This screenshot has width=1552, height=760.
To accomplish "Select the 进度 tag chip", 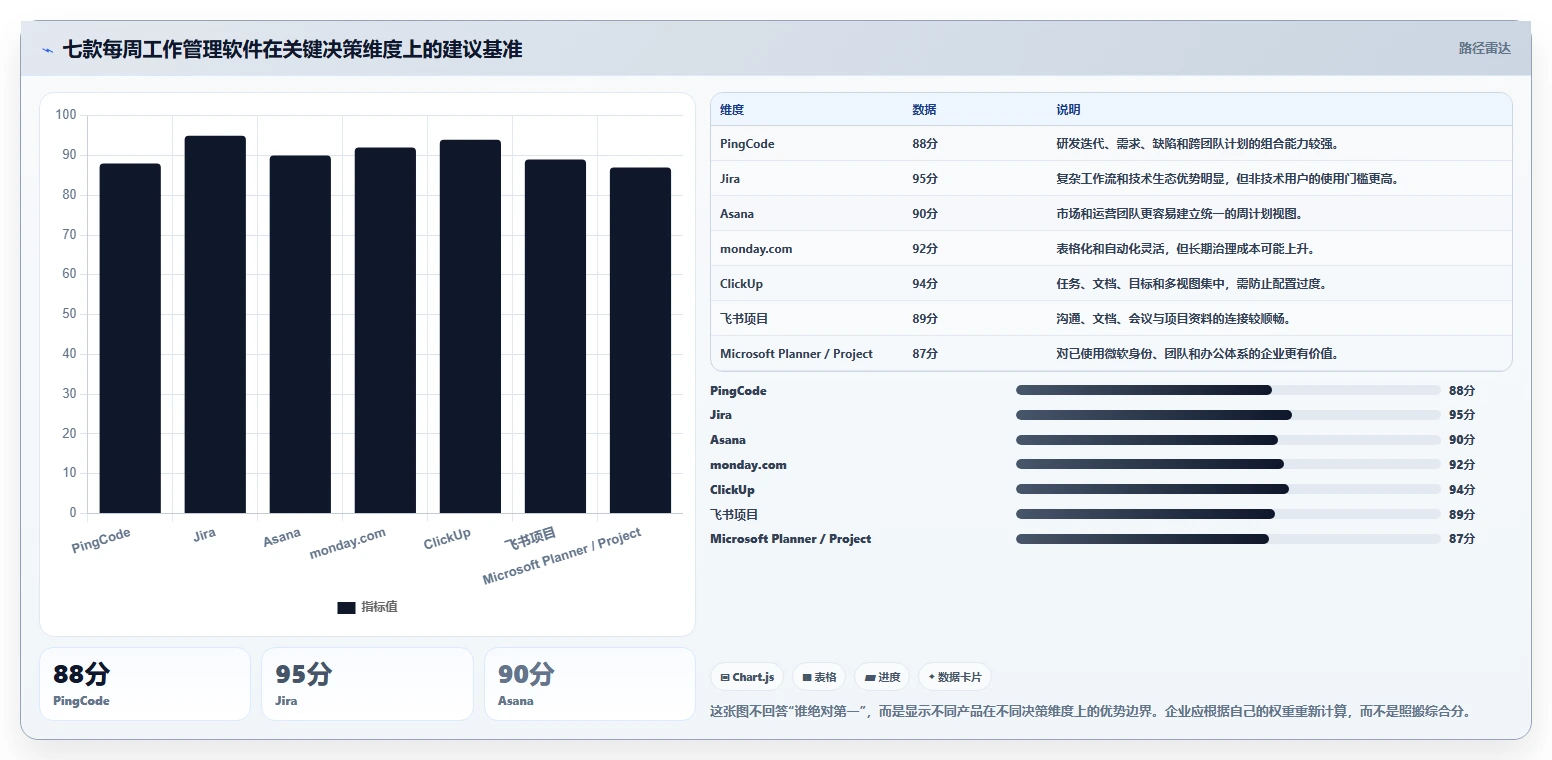I will (x=882, y=677).
